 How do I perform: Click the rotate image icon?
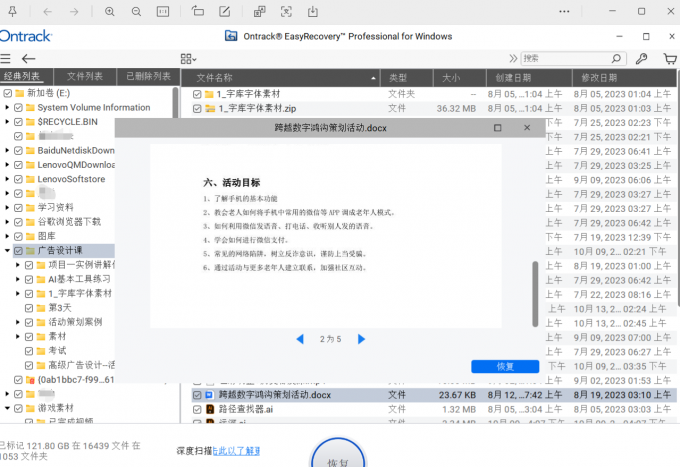[198, 11]
